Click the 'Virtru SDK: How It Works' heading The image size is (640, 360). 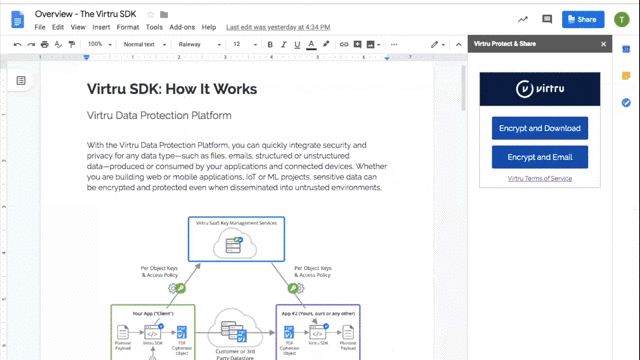coord(172,89)
